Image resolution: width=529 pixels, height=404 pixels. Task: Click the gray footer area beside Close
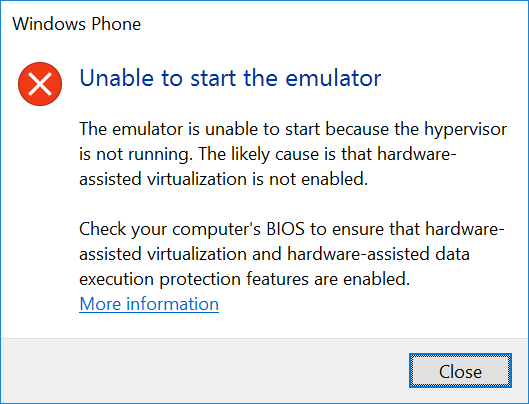click(202, 371)
